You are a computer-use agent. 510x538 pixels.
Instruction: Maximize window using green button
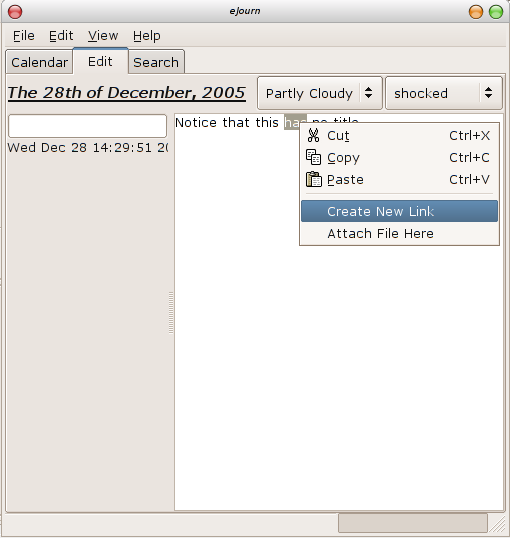496,12
